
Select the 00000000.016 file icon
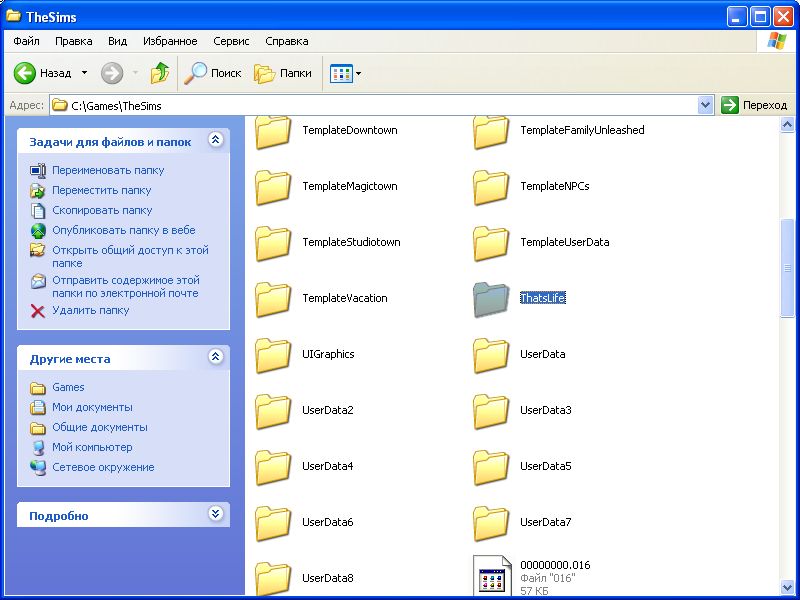[492, 576]
